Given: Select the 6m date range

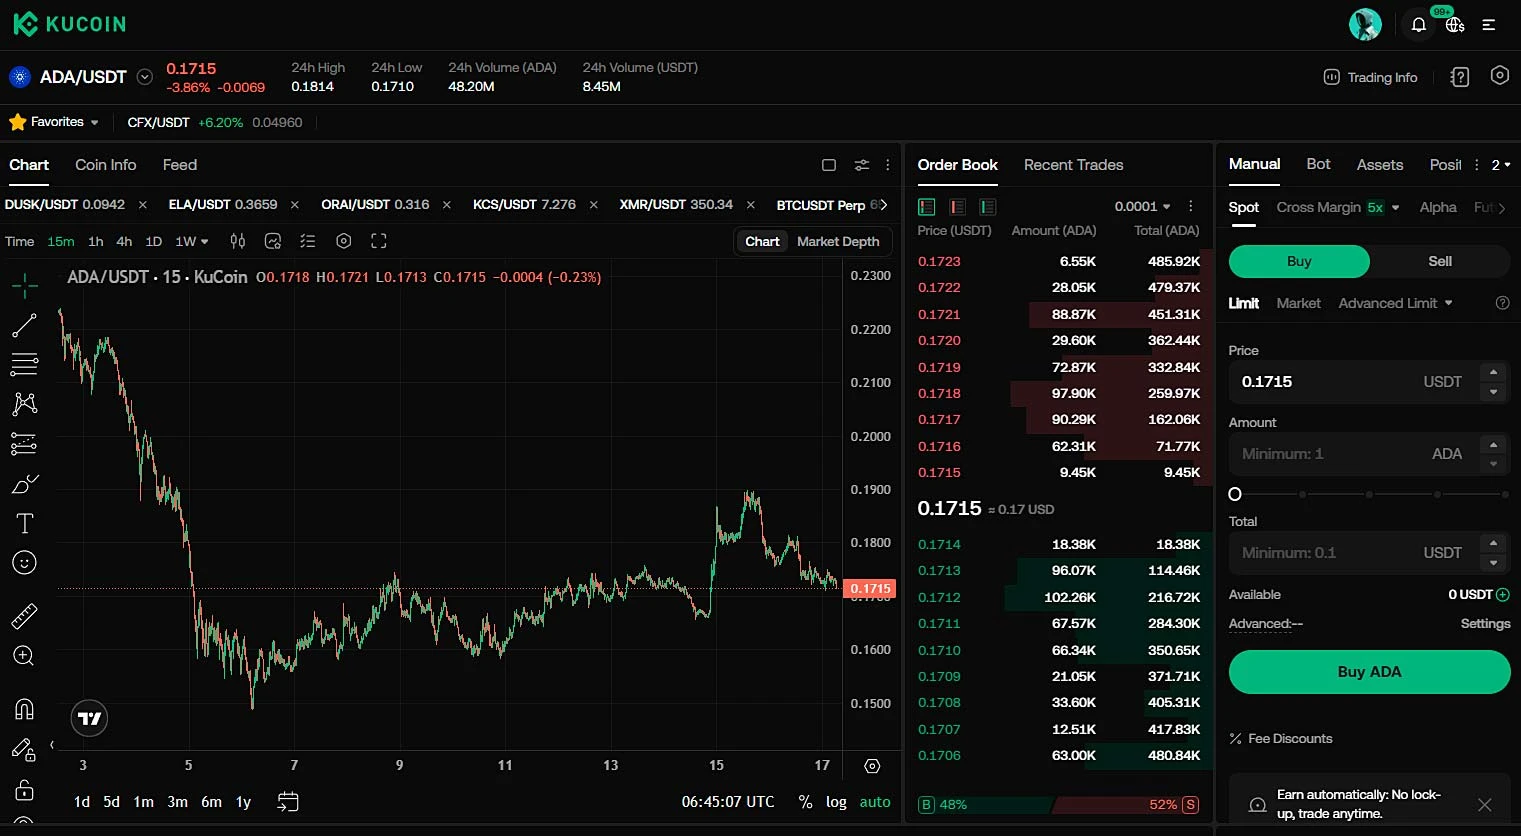Looking at the screenshot, I should pyautogui.click(x=211, y=802).
